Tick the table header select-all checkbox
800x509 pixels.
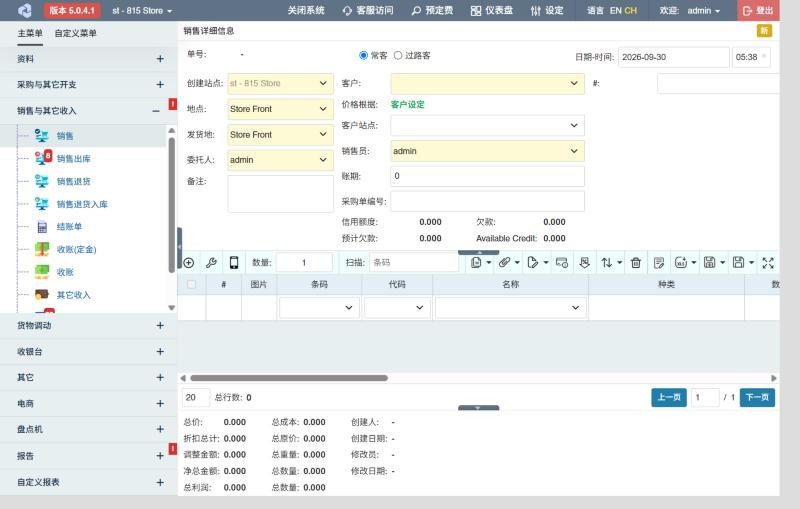pos(191,284)
